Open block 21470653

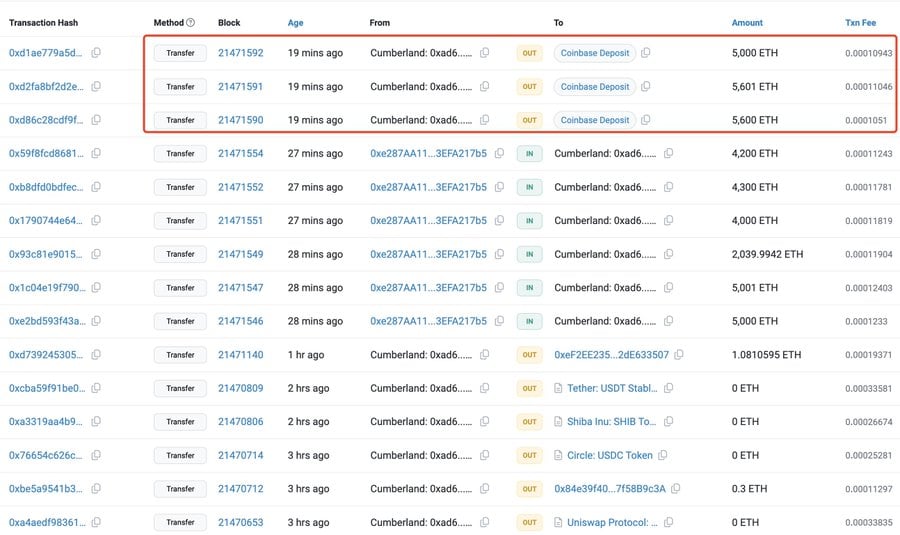coord(240,522)
